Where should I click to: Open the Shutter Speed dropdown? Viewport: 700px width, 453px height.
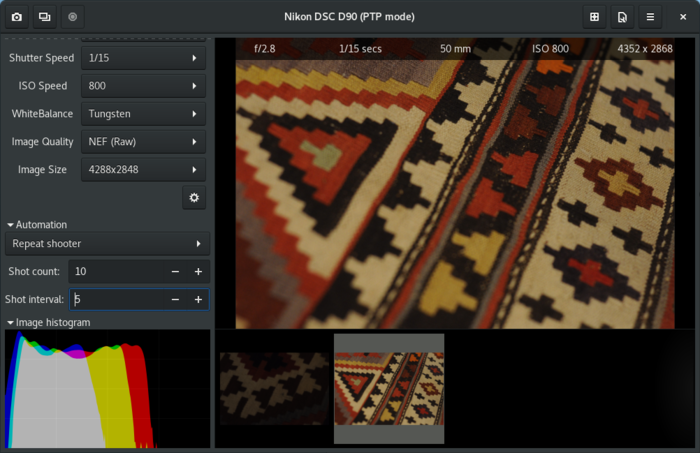(x=143, y=58)
